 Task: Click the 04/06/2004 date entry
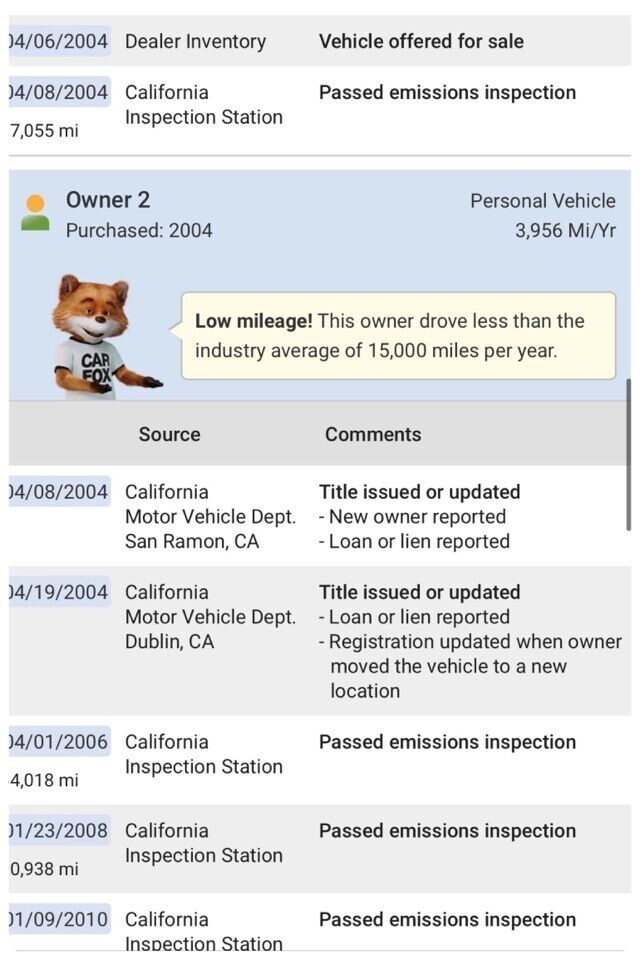(x=58, y=41)
